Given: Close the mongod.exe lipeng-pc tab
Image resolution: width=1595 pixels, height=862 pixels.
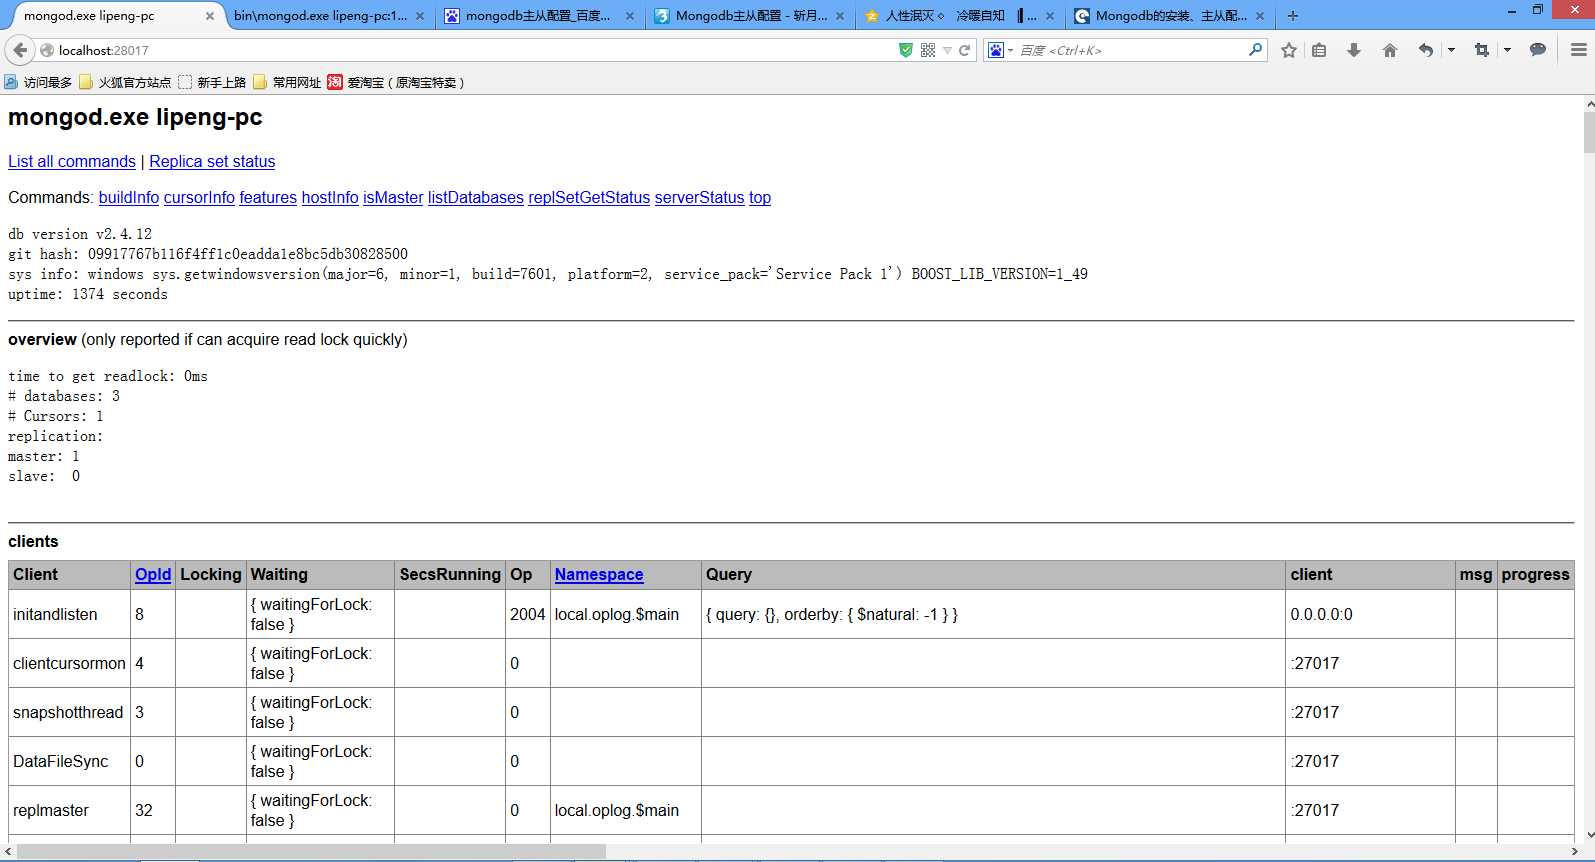Looking at the screenshot, I should coord(210,16).
